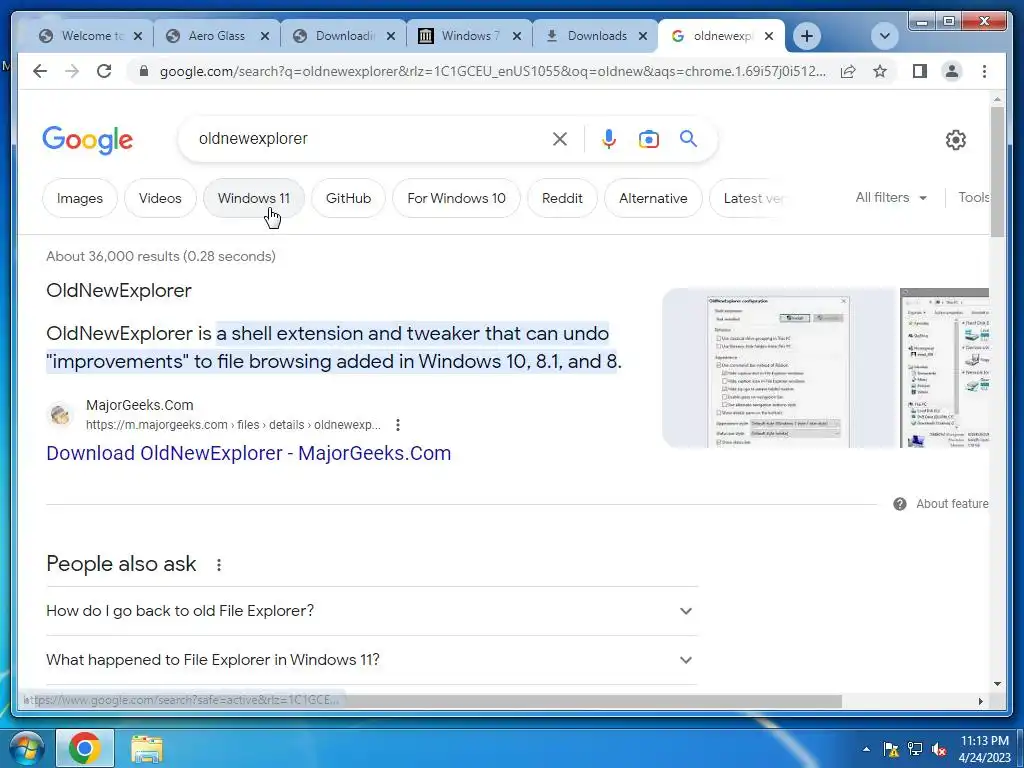Image resolution: width=1024 pixels, height=768 pixels.
Task: Share this page via the share icon
Action: [x=848, y=71]
